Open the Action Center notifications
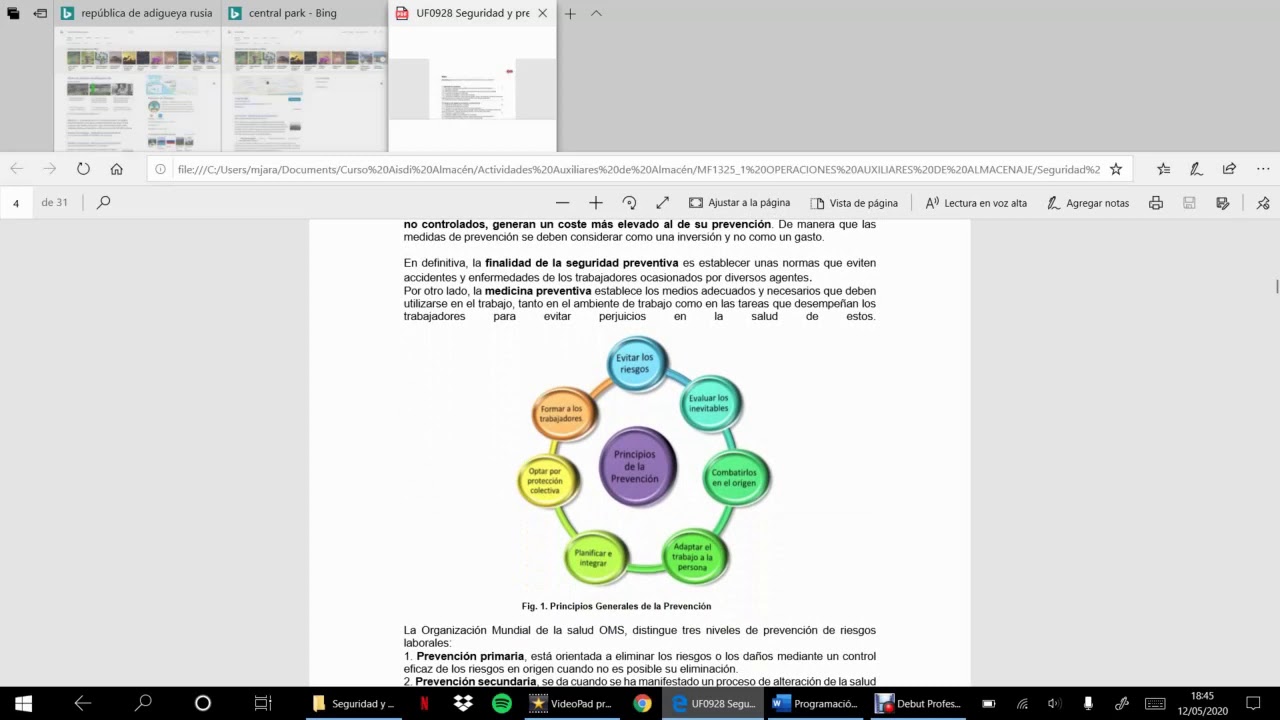 point(1253,703)
